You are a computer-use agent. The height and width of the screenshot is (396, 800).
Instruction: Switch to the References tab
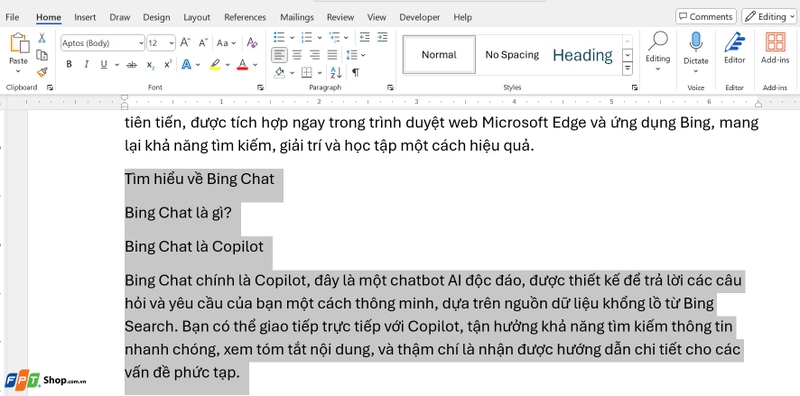click(245, 17)
